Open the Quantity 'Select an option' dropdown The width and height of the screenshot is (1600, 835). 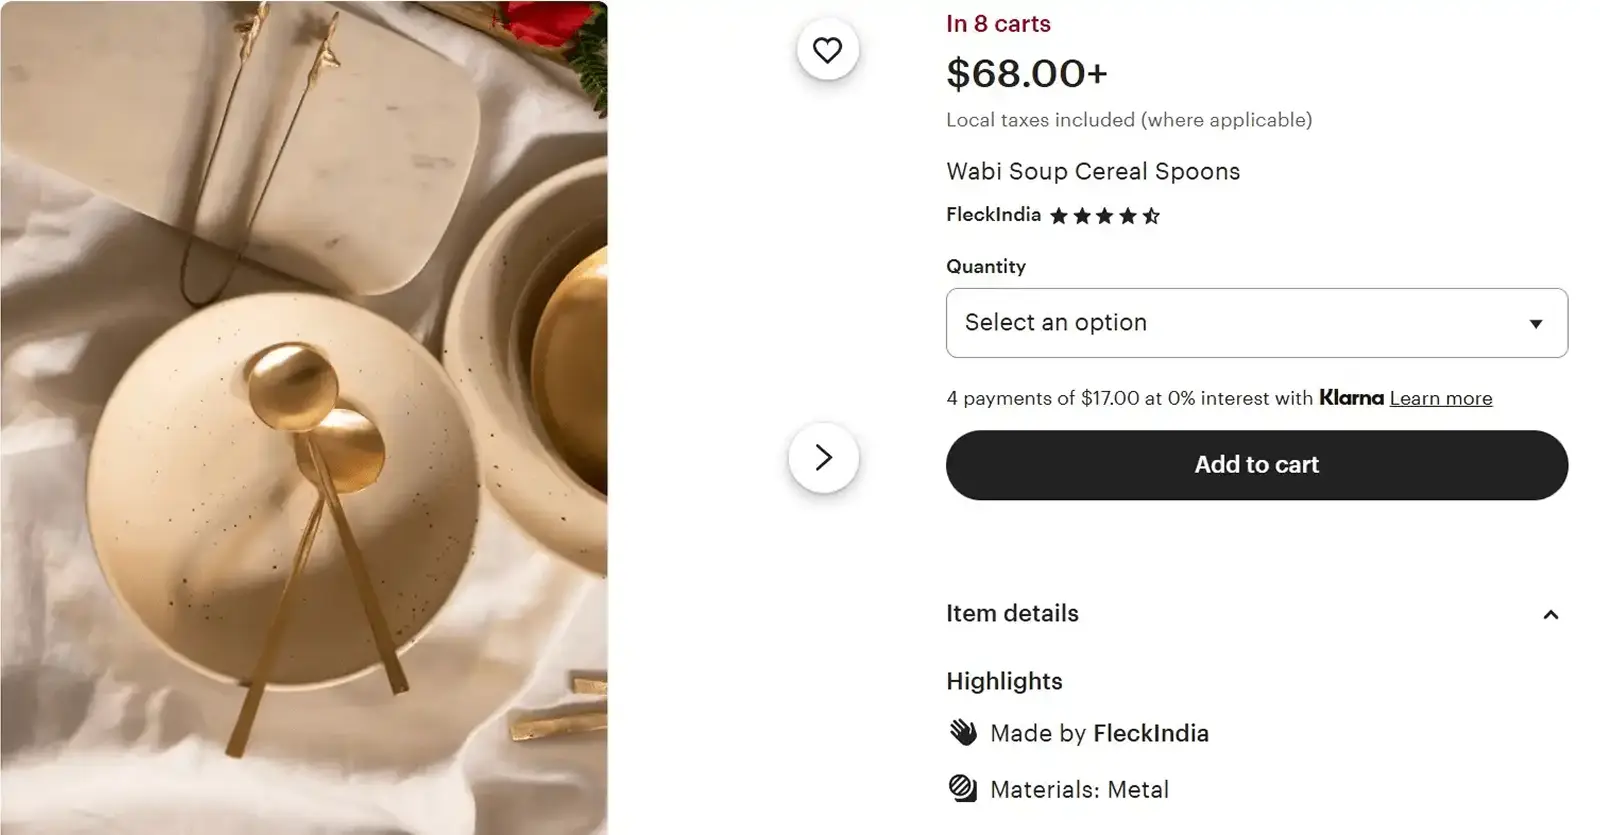pyautogui.click(x=1256, y=322)
